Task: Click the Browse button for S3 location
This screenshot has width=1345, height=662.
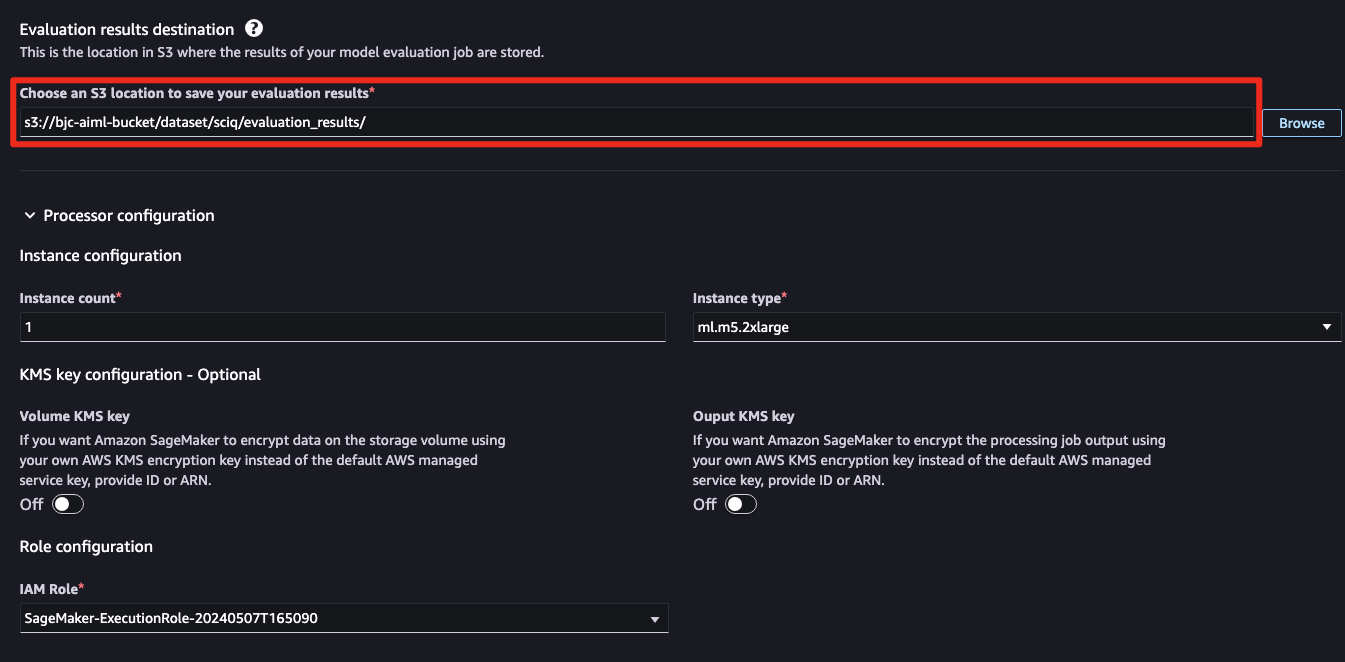Action: tap(1301, 123)
